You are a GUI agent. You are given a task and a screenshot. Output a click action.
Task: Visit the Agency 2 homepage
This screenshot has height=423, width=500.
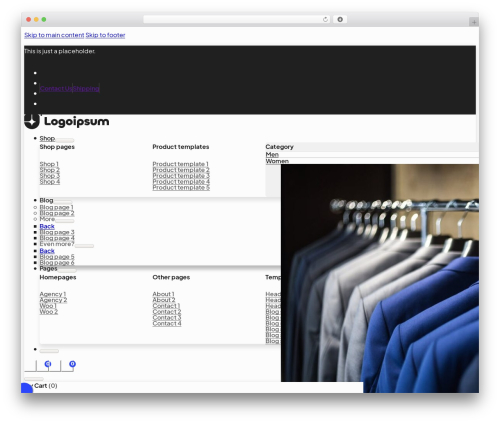pyautogui.click(x=53, y=300)
